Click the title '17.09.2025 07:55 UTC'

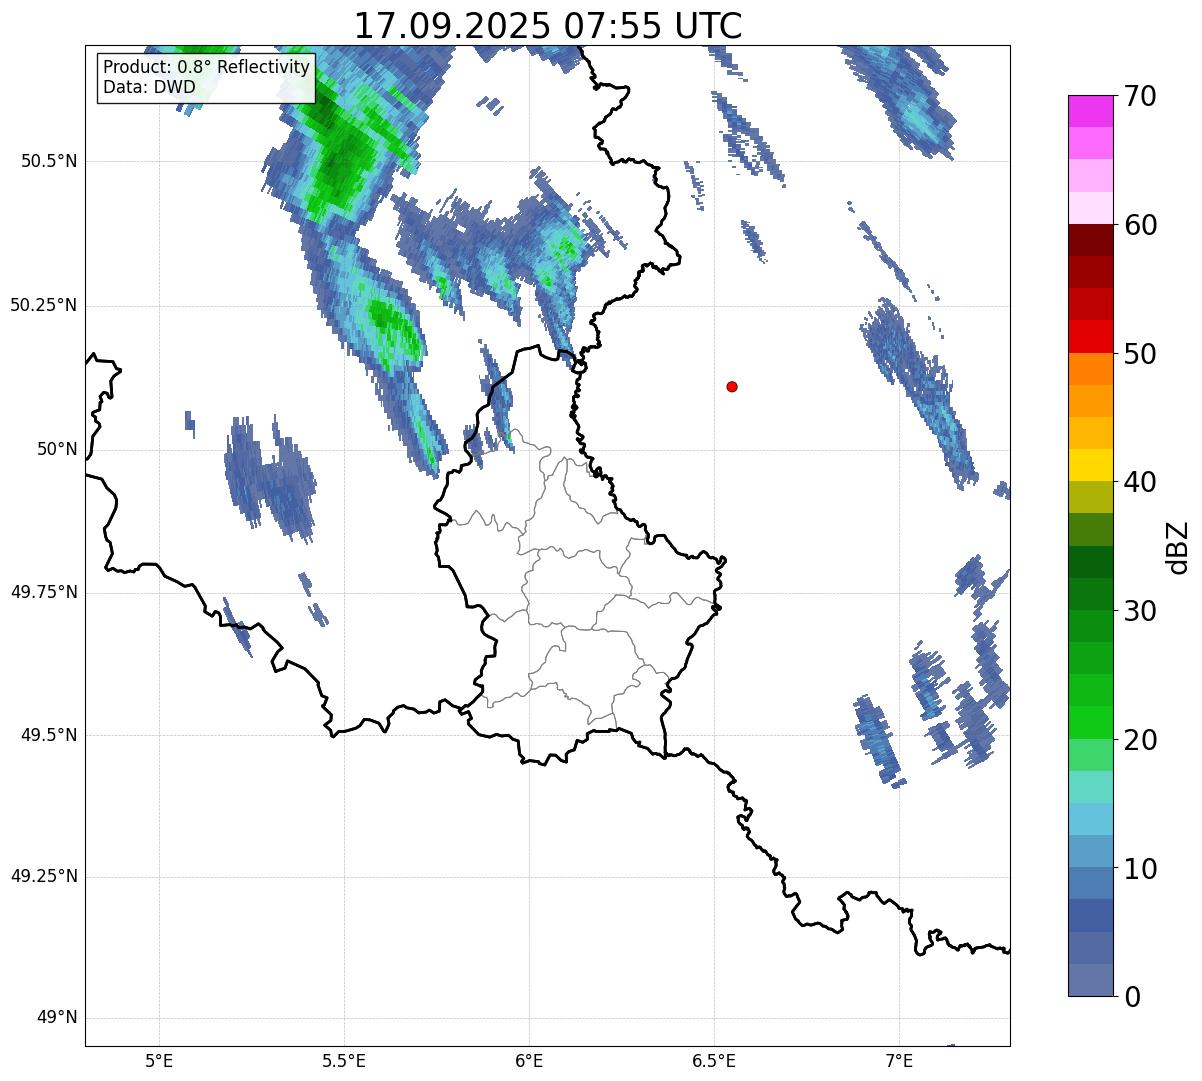[x=548, y=25]
